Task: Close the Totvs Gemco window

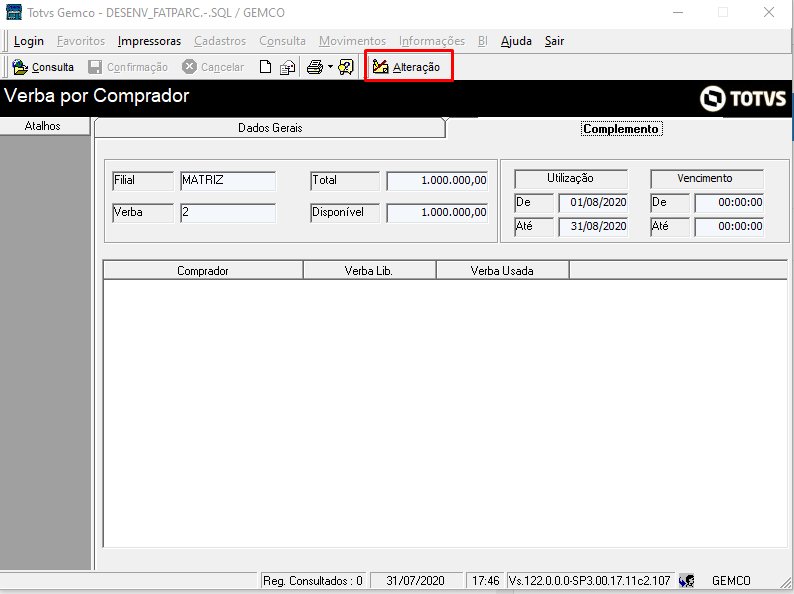Action: click(x=769, y=12)
